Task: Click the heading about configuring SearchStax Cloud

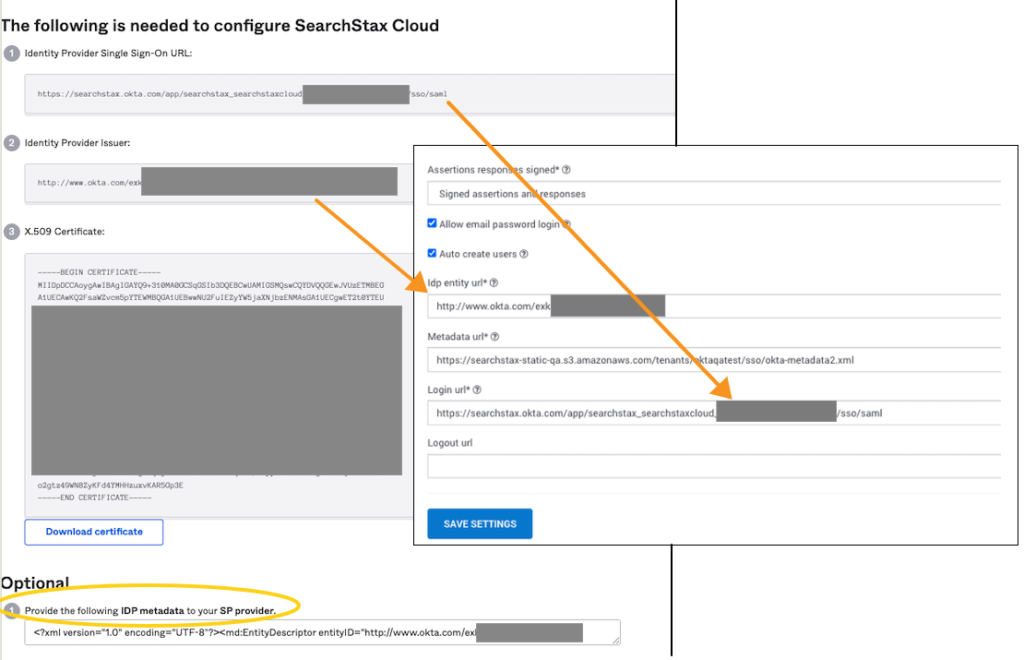Action: tap(220, 25)
